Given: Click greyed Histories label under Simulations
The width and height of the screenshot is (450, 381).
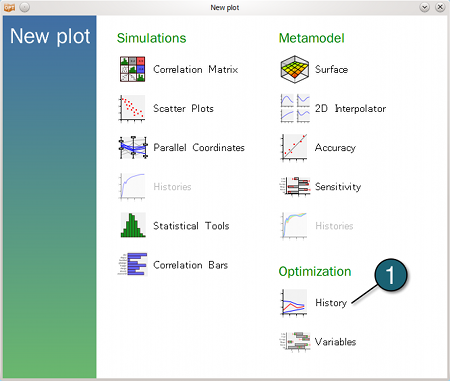Looking at the screenshot, I should [x=172, y=187].
